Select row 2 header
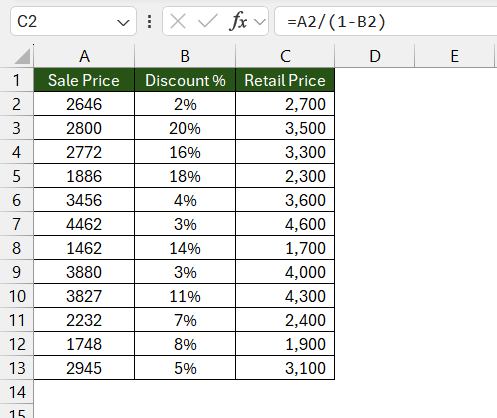Viewport: 497px width, 418px height. (17, 104)
